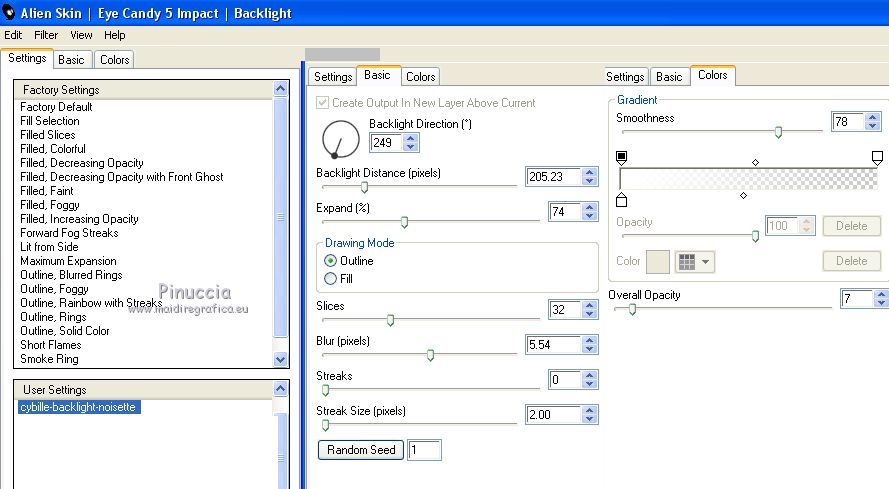
Task: Click the Random Seed value field
Action: (424, 450)
